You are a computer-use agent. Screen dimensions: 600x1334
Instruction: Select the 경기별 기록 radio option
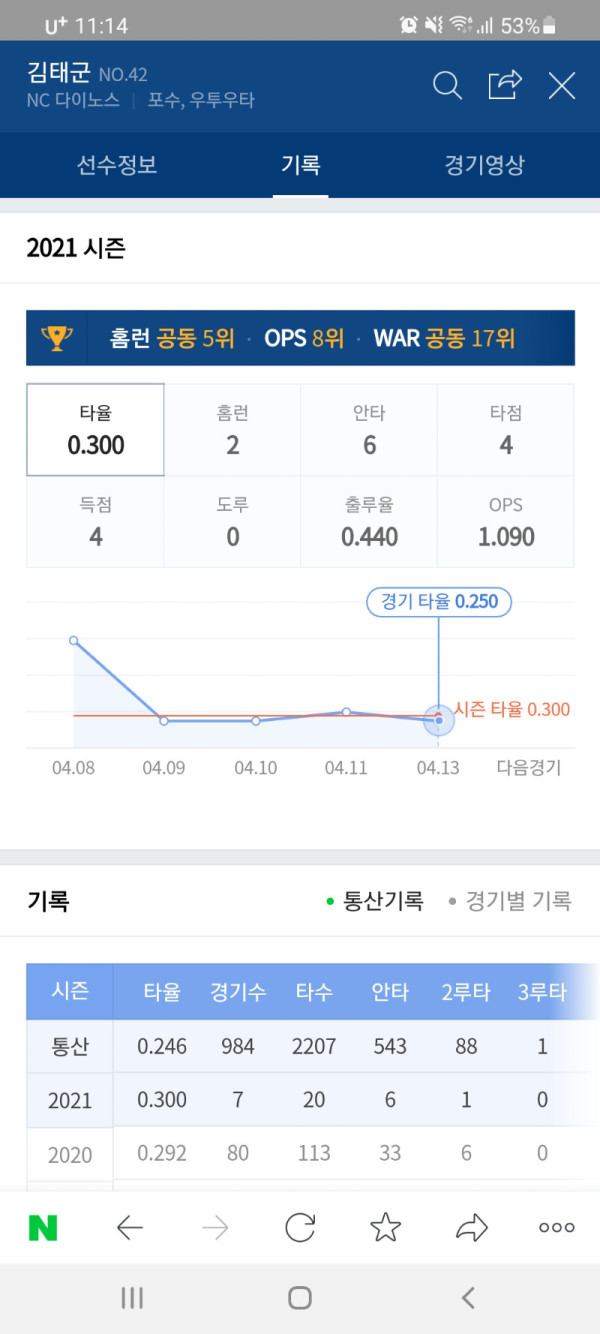coord(510,901)
